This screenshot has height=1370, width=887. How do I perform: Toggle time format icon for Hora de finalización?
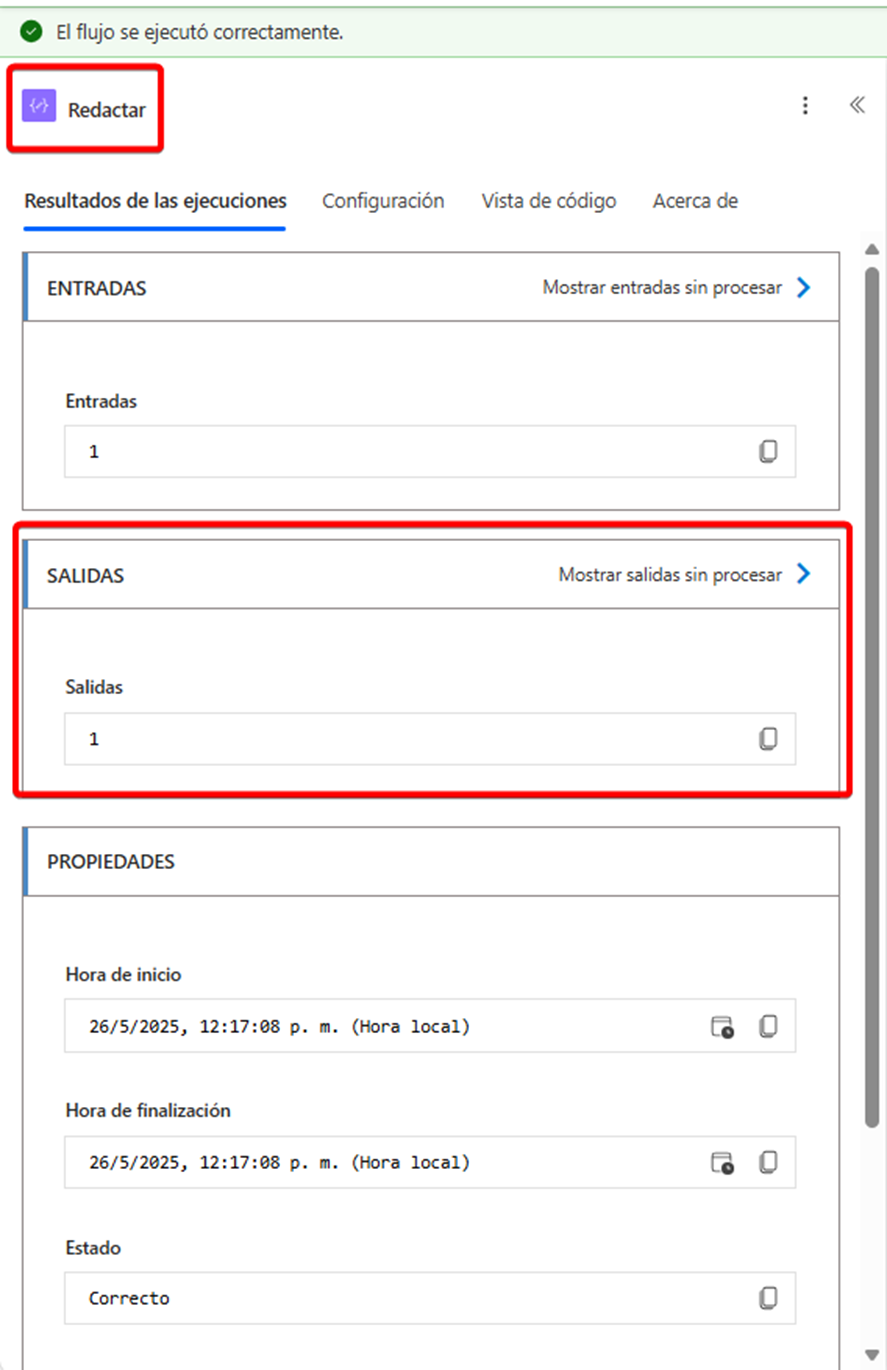[722, 1162]
